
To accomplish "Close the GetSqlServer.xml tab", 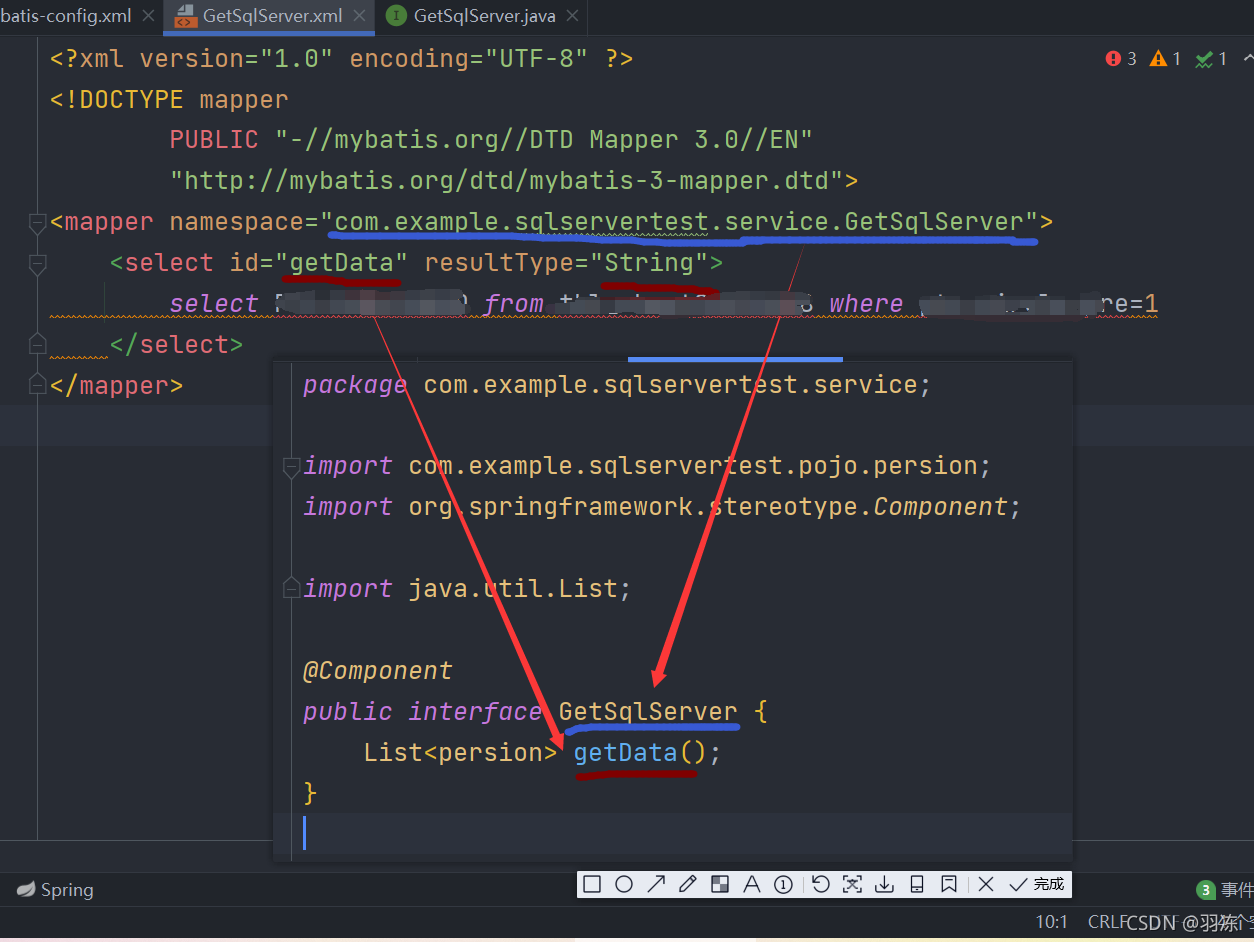I will pos(360,16).
